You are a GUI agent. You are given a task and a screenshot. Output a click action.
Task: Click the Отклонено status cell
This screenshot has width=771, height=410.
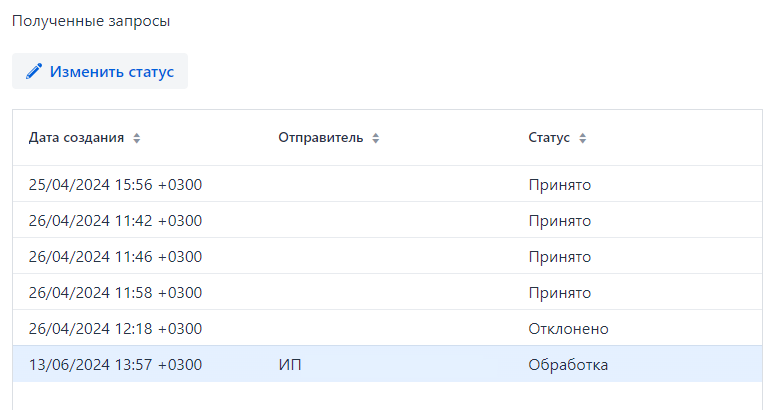point(568,329)
